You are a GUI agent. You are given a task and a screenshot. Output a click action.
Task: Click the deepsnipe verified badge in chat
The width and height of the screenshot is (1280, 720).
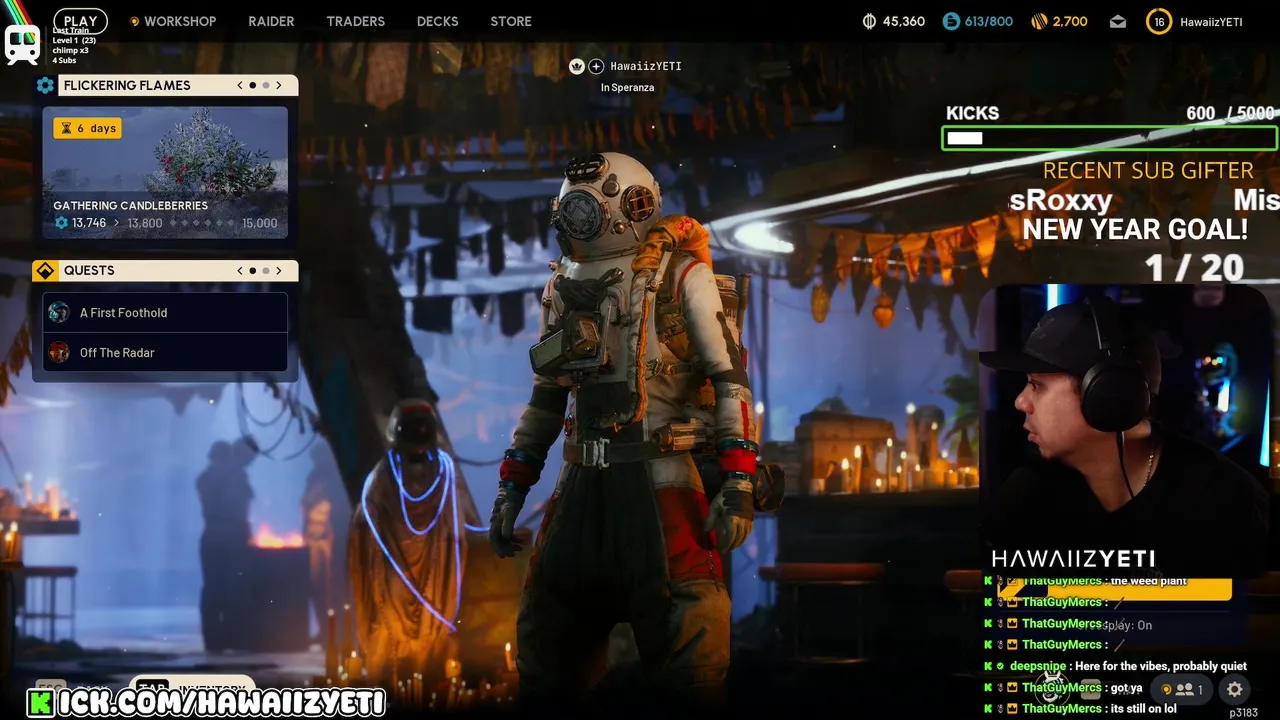click(1001, 666)
